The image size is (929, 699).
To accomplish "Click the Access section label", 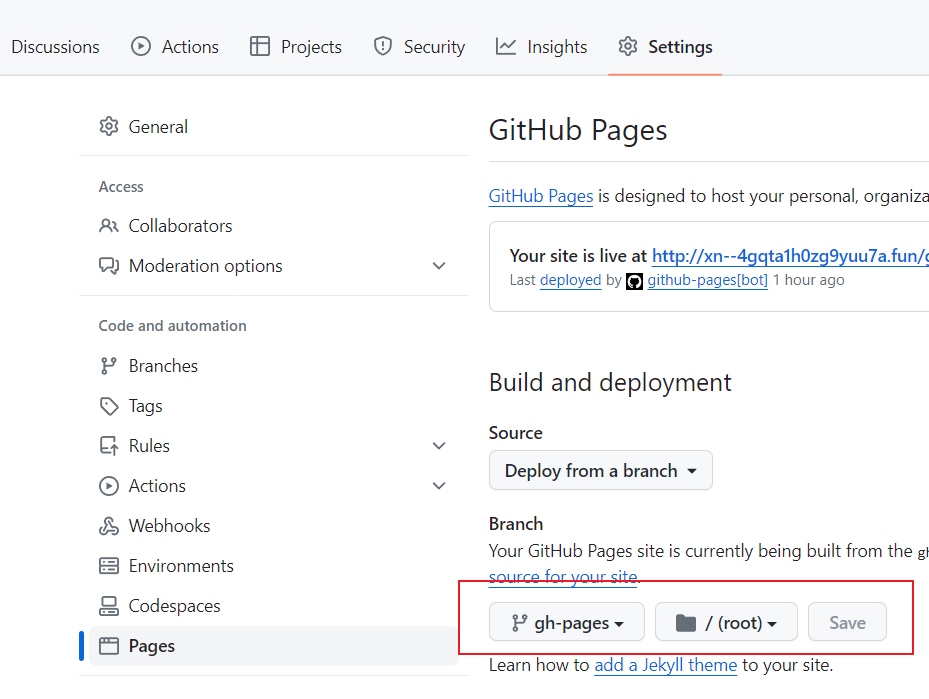I will (x=121, y=187).
